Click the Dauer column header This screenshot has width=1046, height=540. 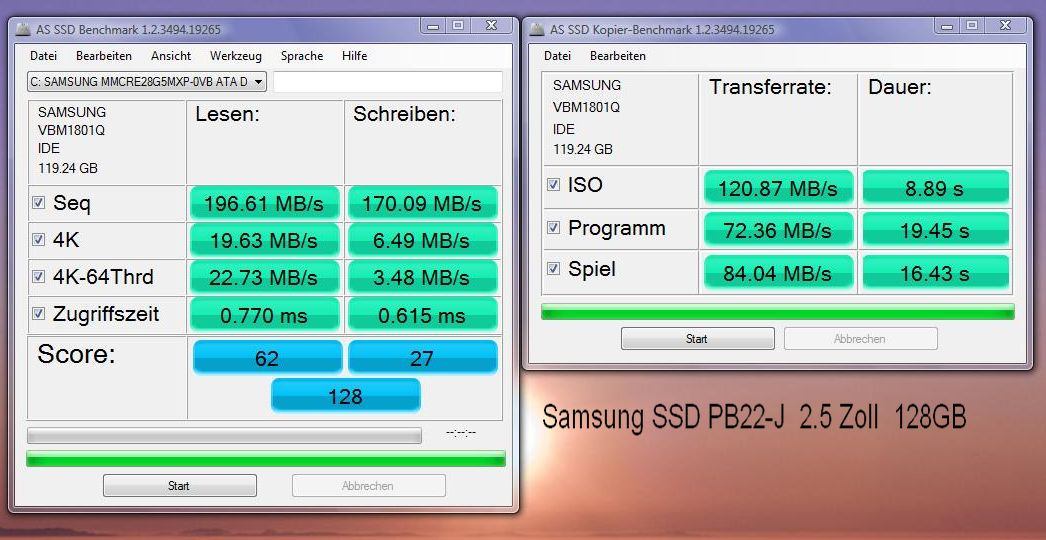tap(900, 87)
